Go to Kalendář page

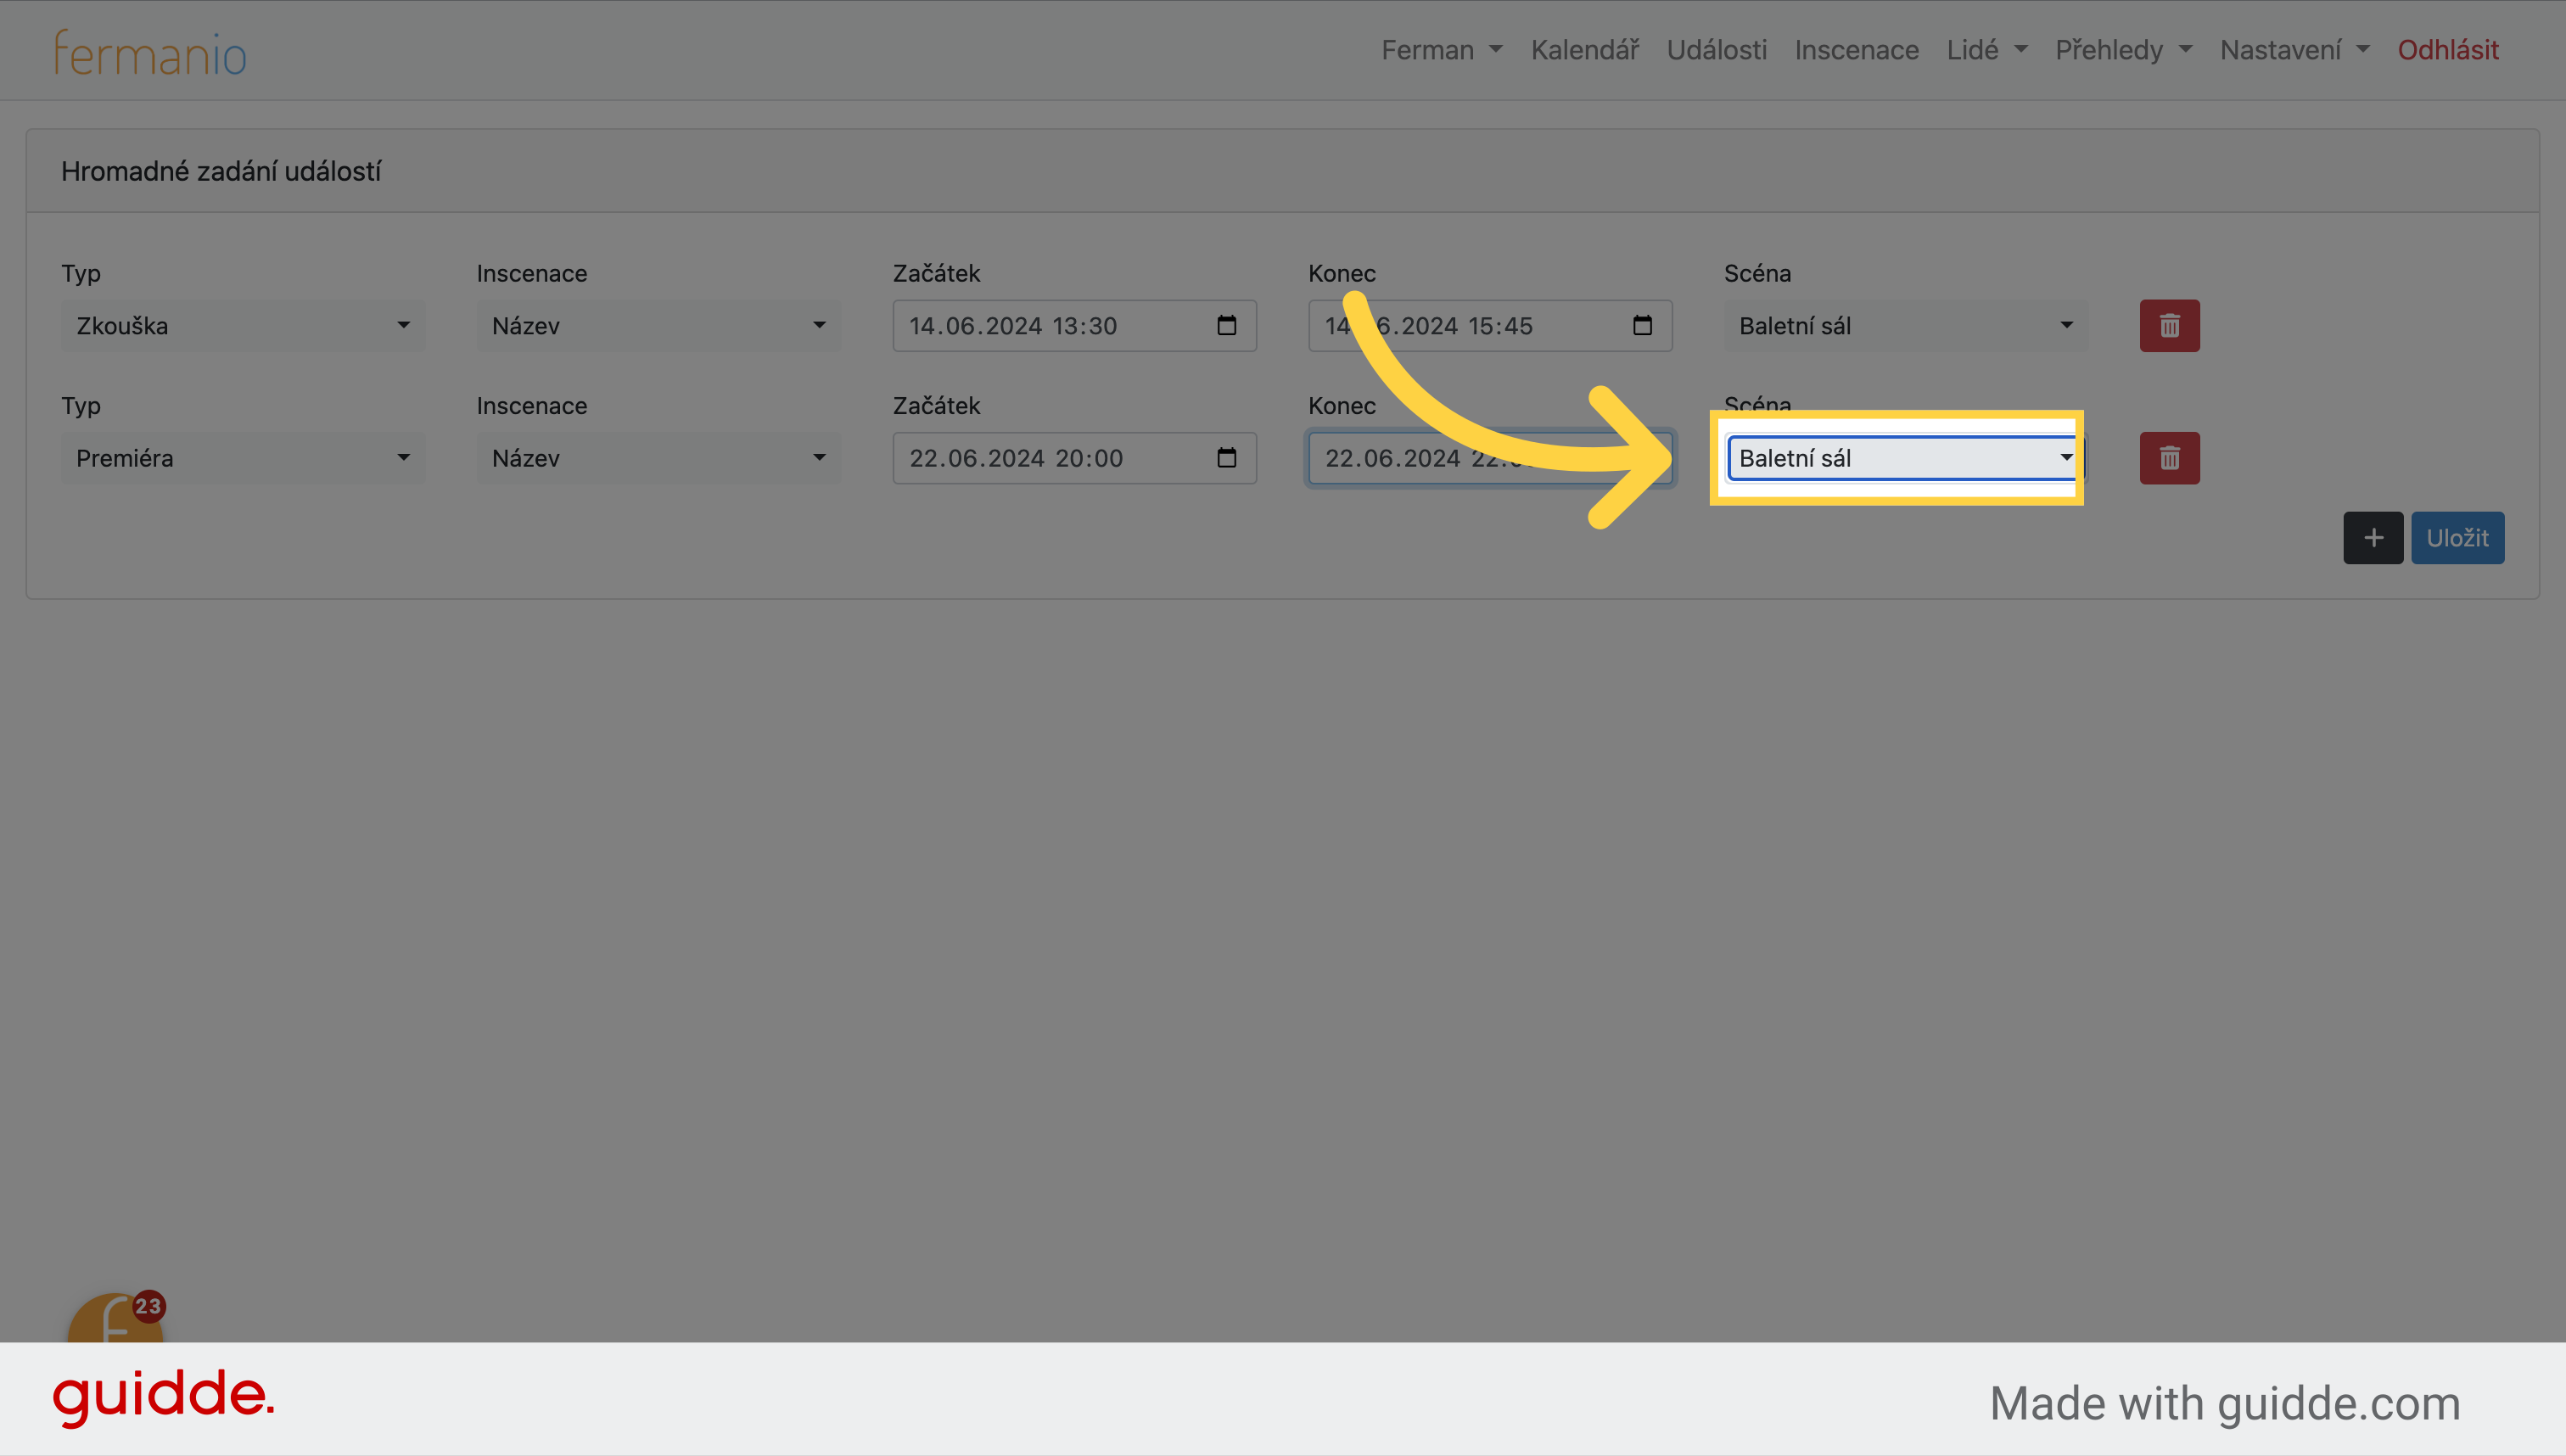1585,50
